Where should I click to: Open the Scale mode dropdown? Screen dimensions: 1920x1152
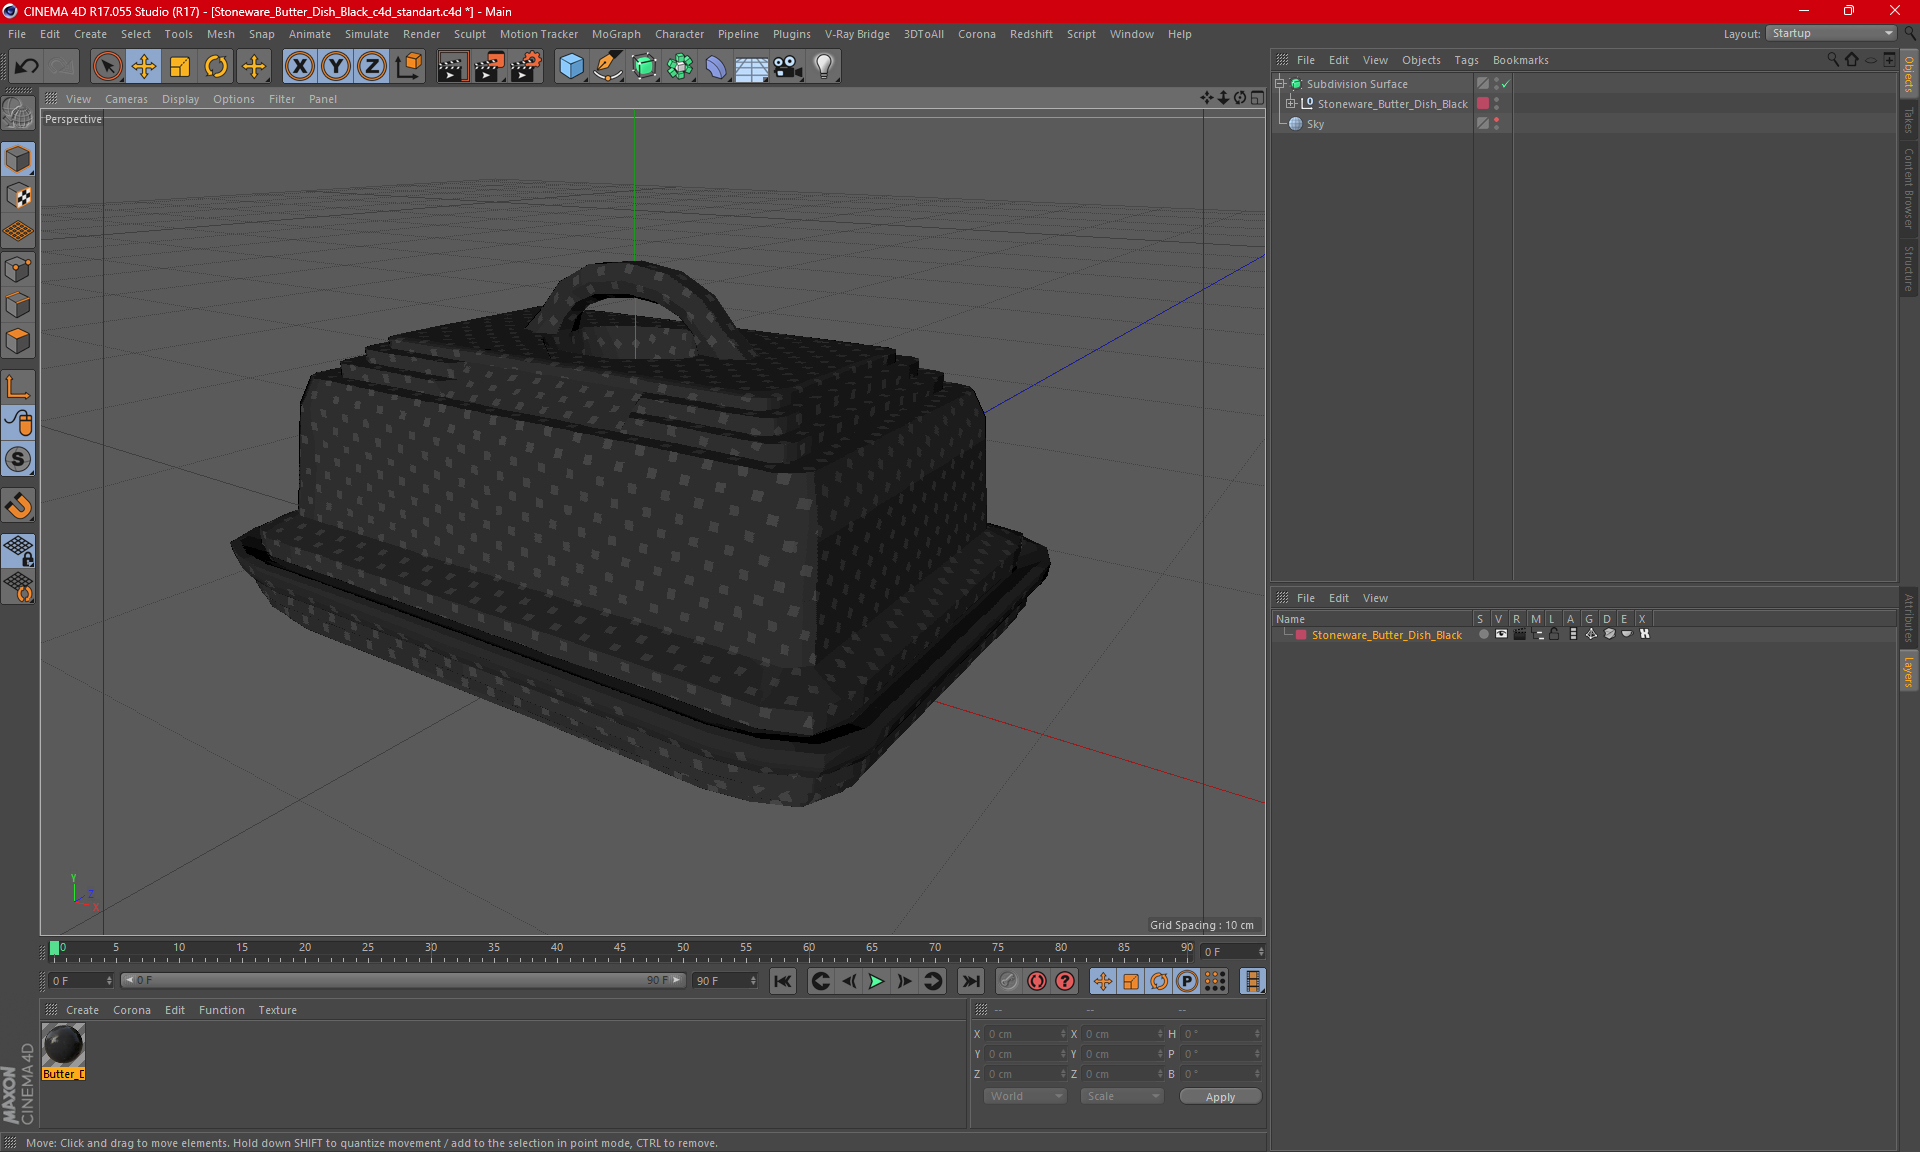click(1122, 1096)
